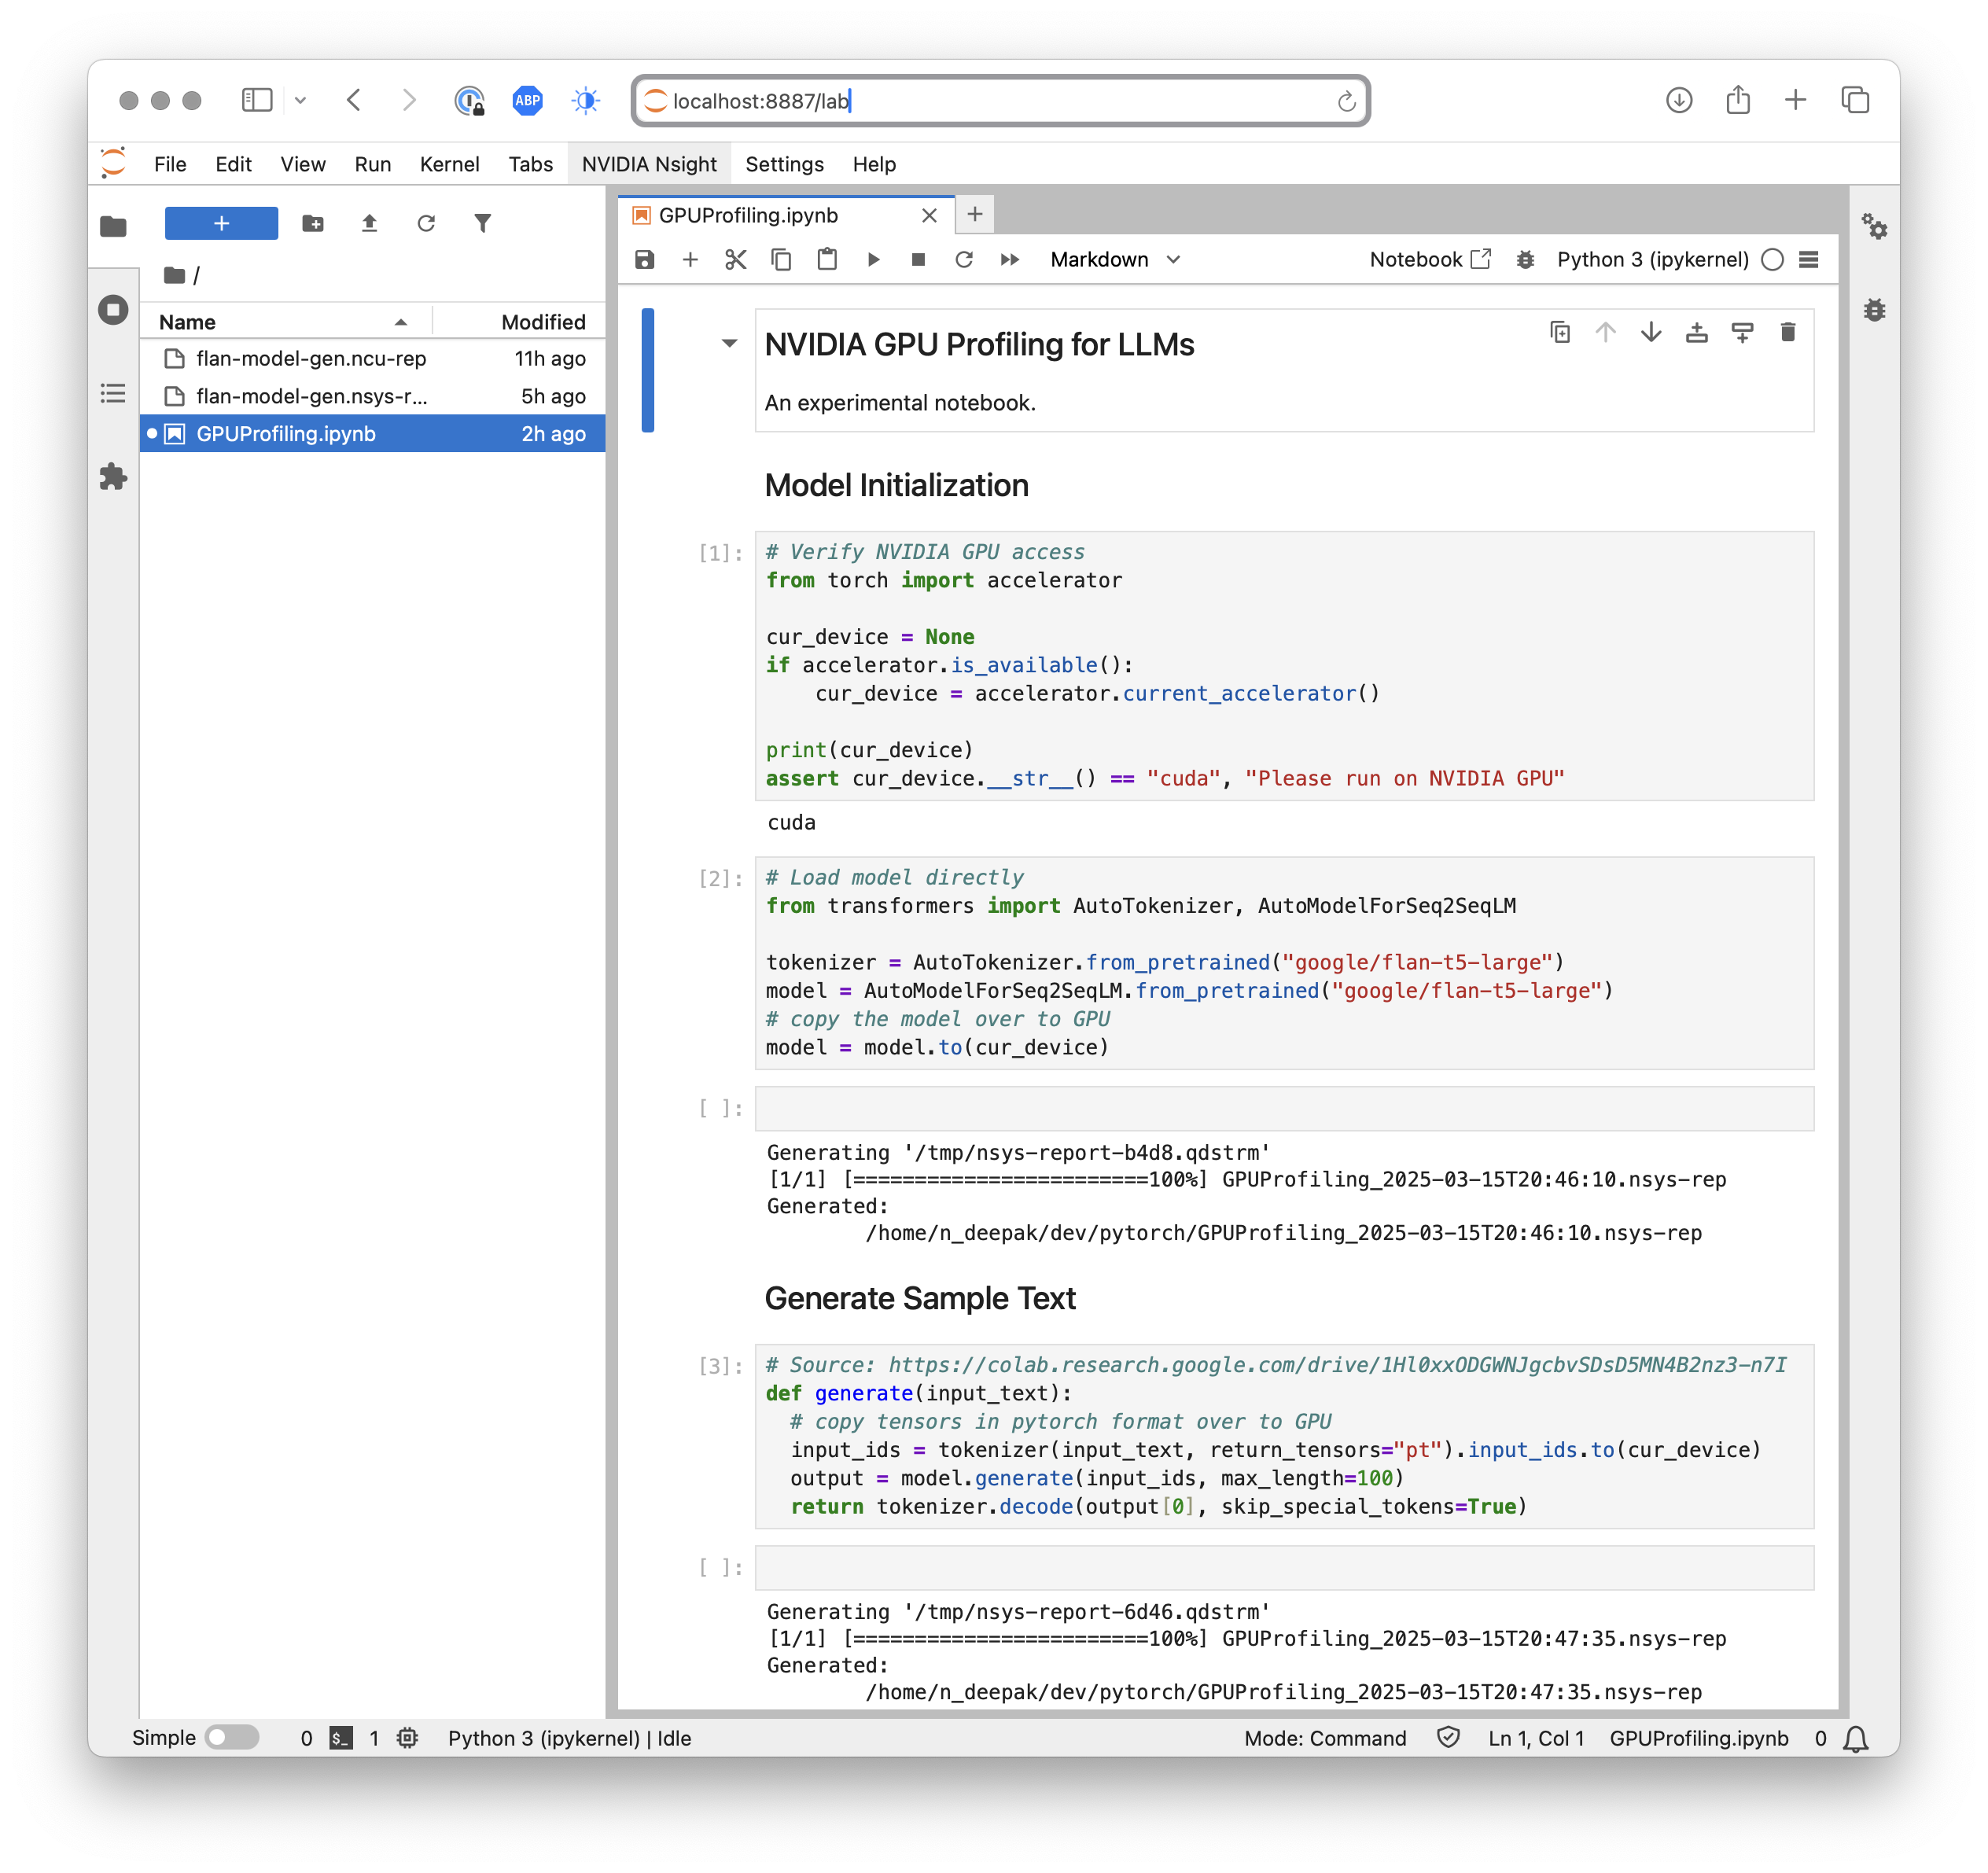This screenshot has width=1988, height=1873.
Task: Open the Kernel menu
Action: pos(449,164)
